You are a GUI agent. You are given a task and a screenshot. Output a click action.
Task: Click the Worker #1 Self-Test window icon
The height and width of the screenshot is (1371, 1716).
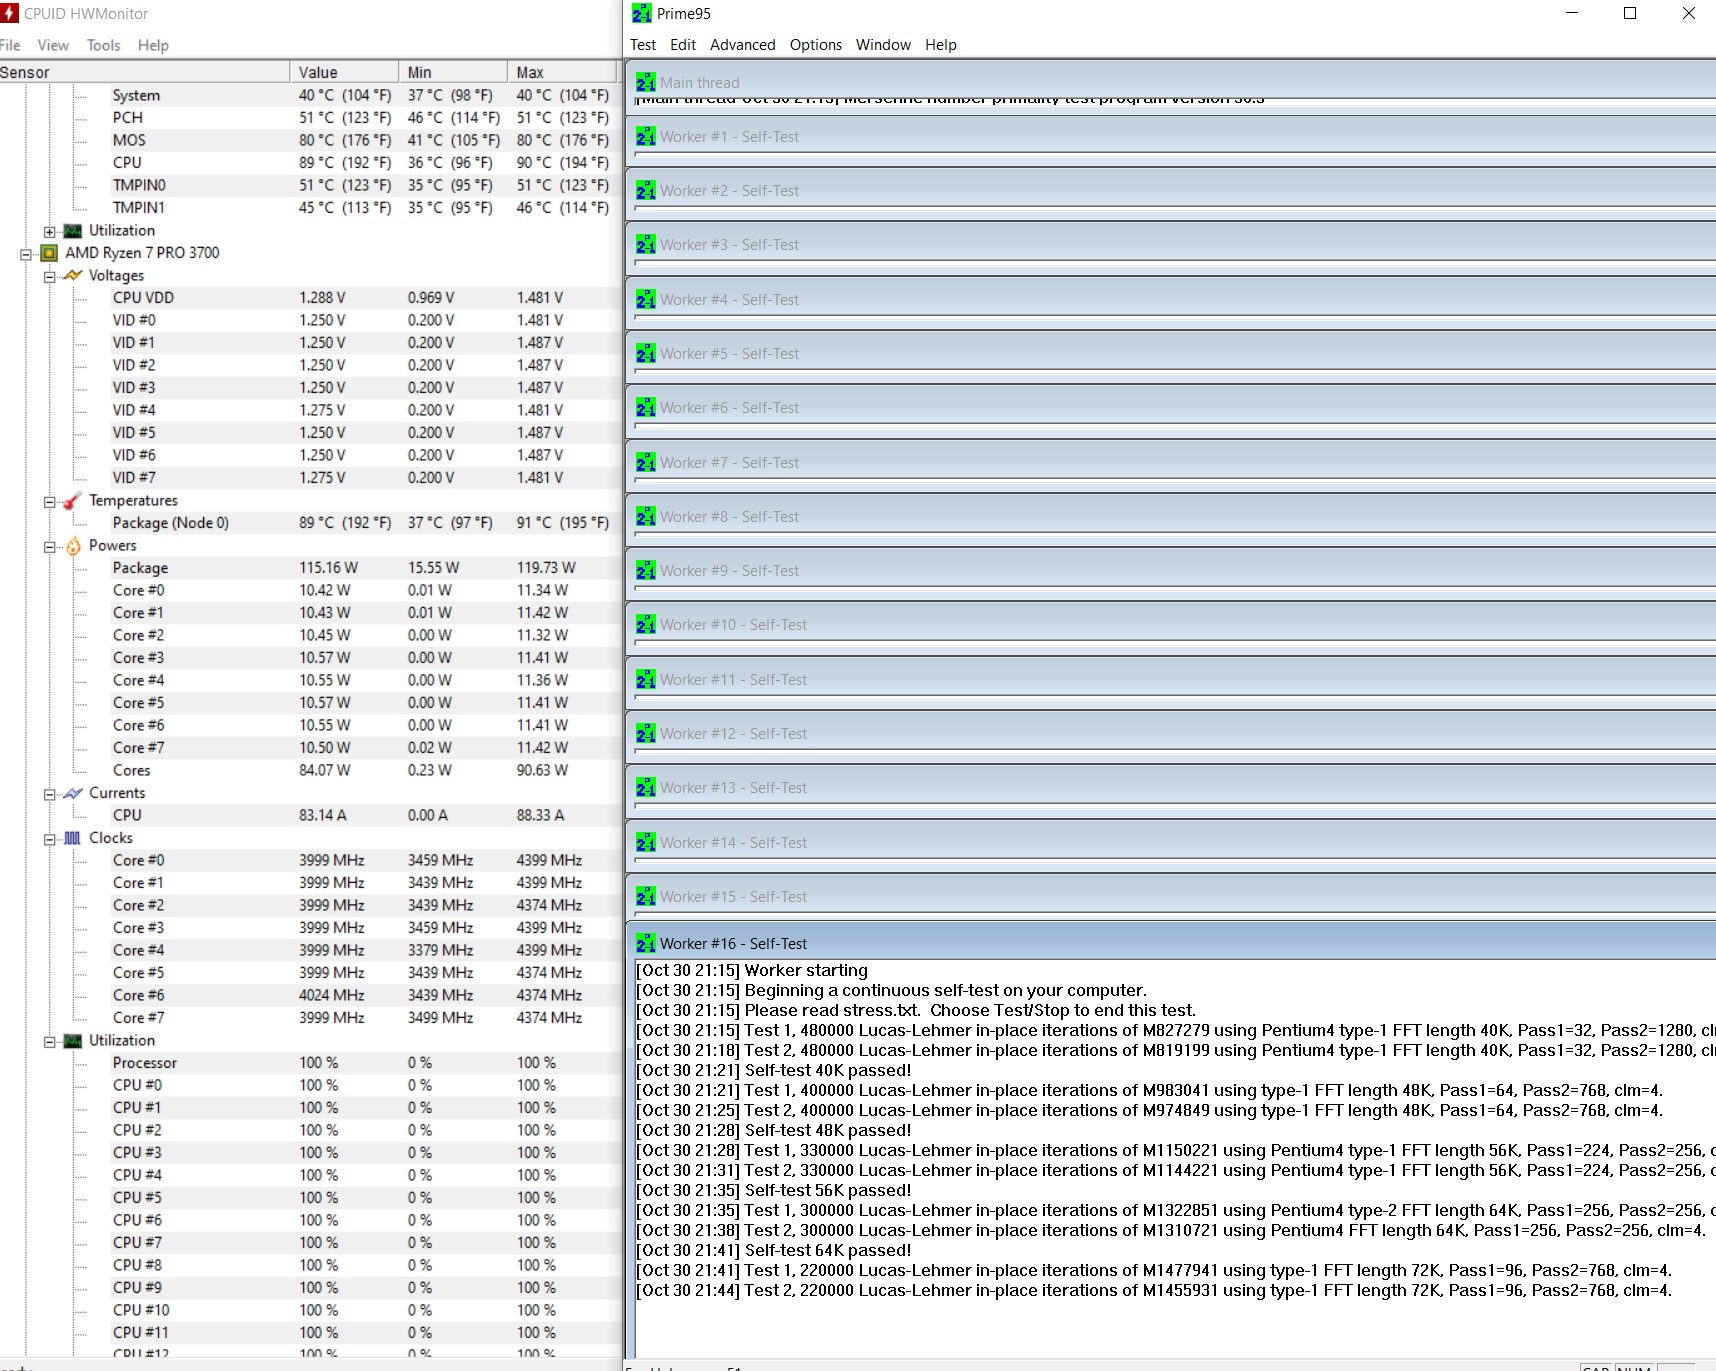646,136
